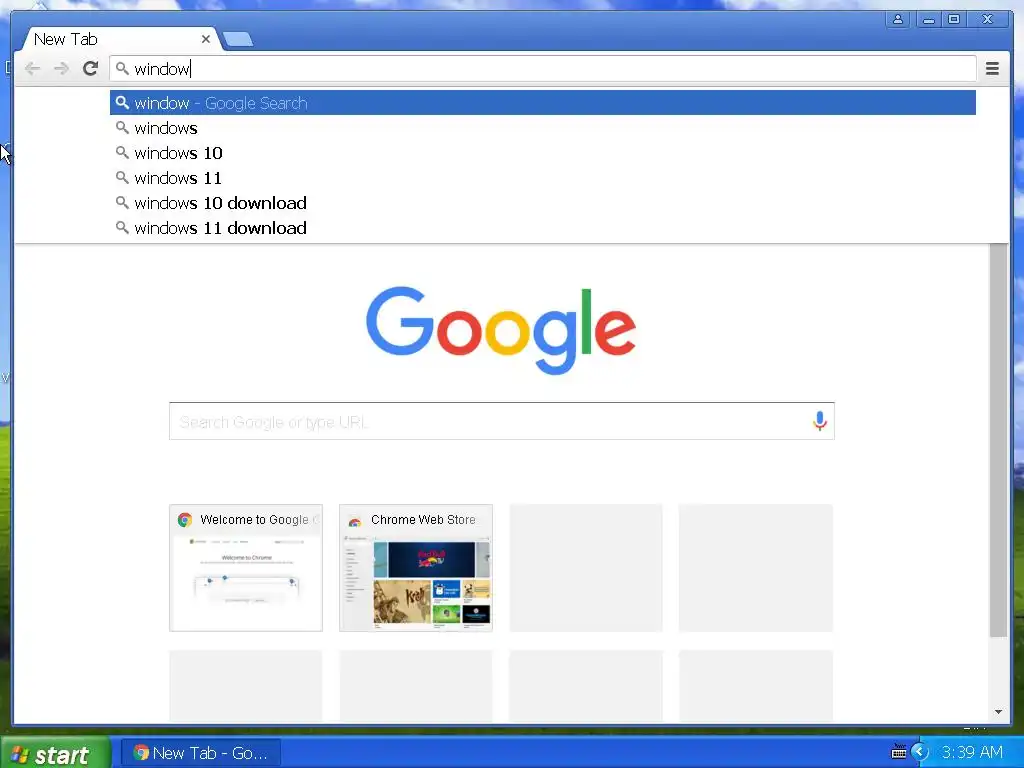Screen dimensions: 1024x768
Task: Open the Windows Start menu
Action: coord(55,753)
